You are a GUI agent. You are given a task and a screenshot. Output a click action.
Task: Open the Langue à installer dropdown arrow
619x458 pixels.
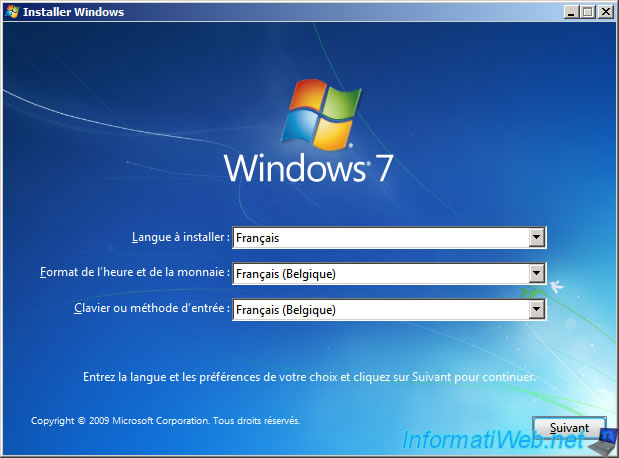(536, 237)
